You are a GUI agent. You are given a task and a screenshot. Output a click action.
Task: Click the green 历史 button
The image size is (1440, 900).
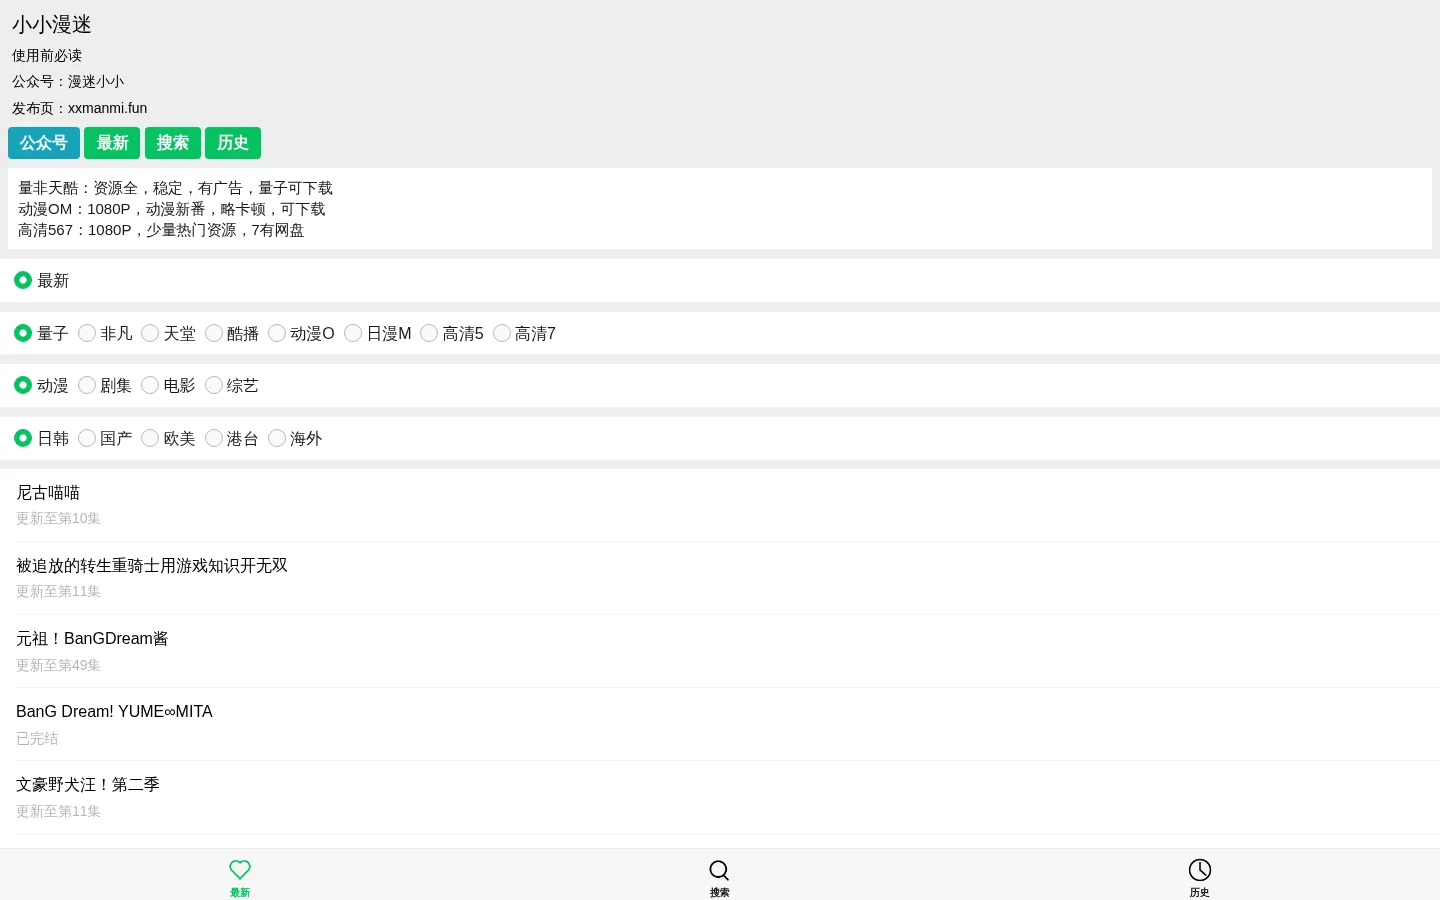point(233,143)
